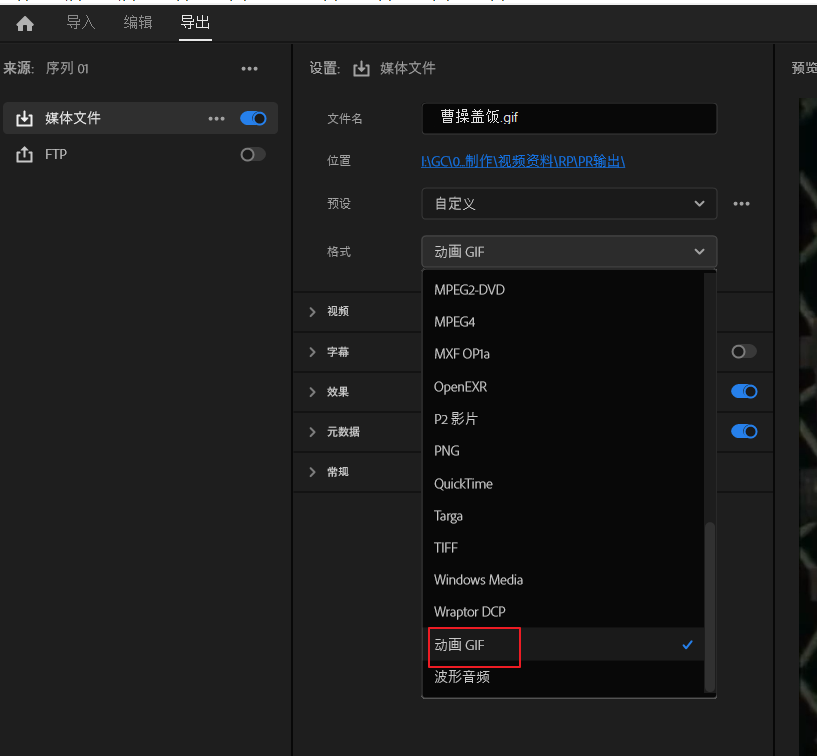Expand the 常规 section

pyautogui.click(x=313, y=472)
